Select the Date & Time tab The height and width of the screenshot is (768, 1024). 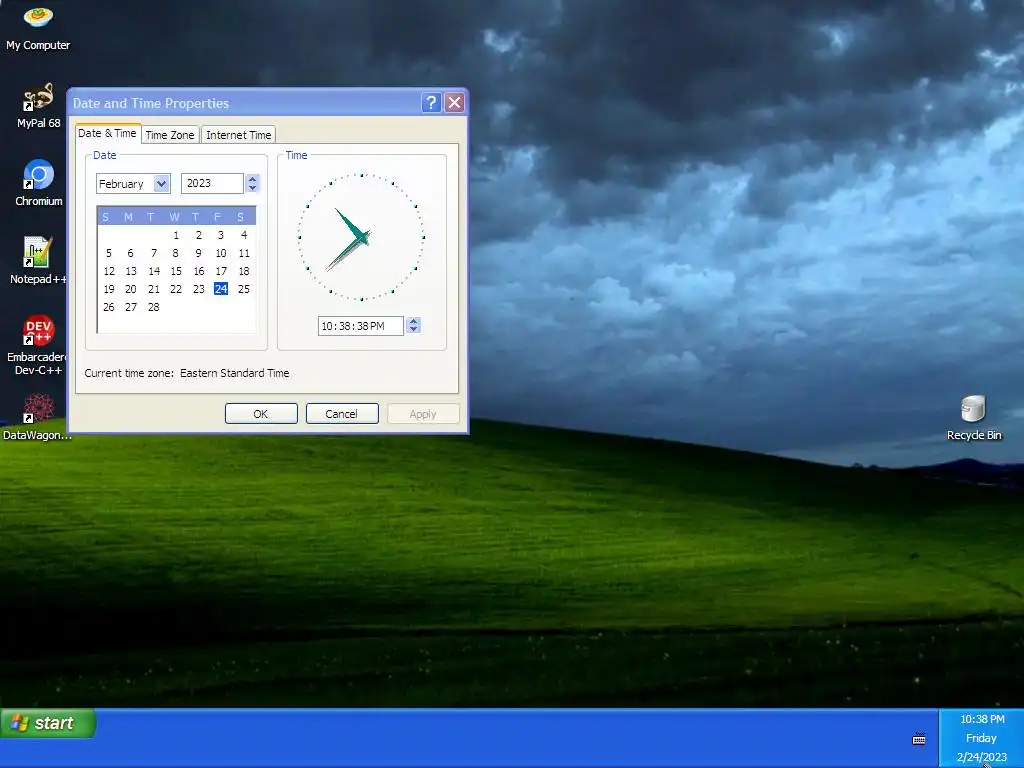click(x=108, y=133)
